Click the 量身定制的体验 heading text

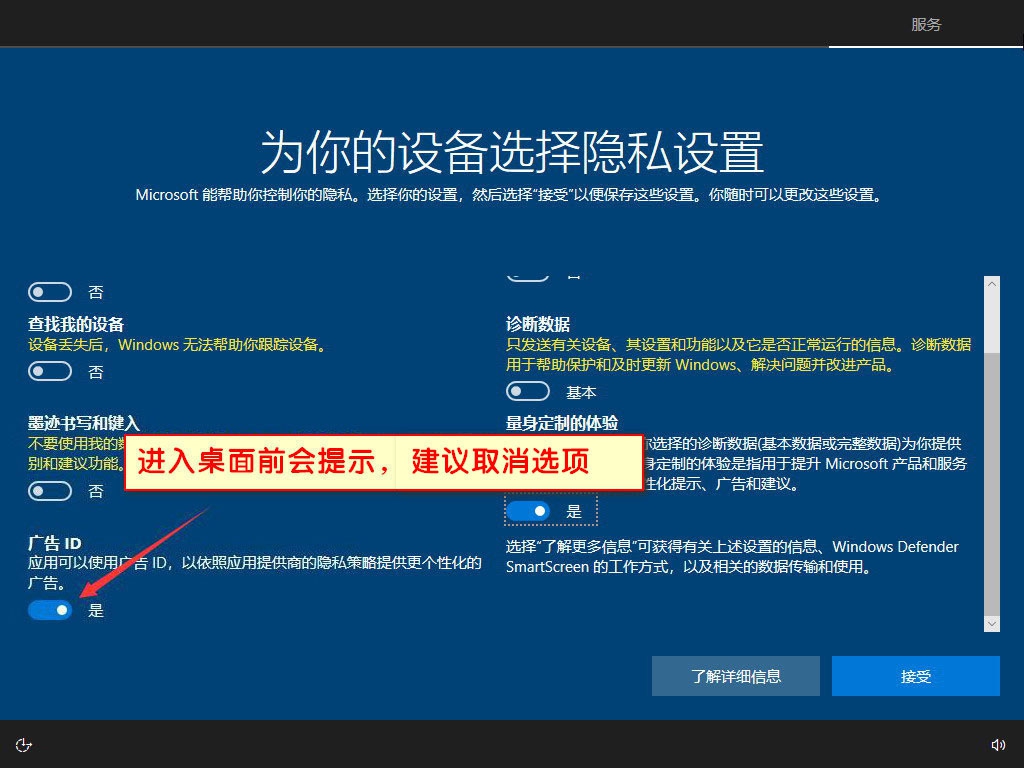pyautogui.click(x=562, y=423)
